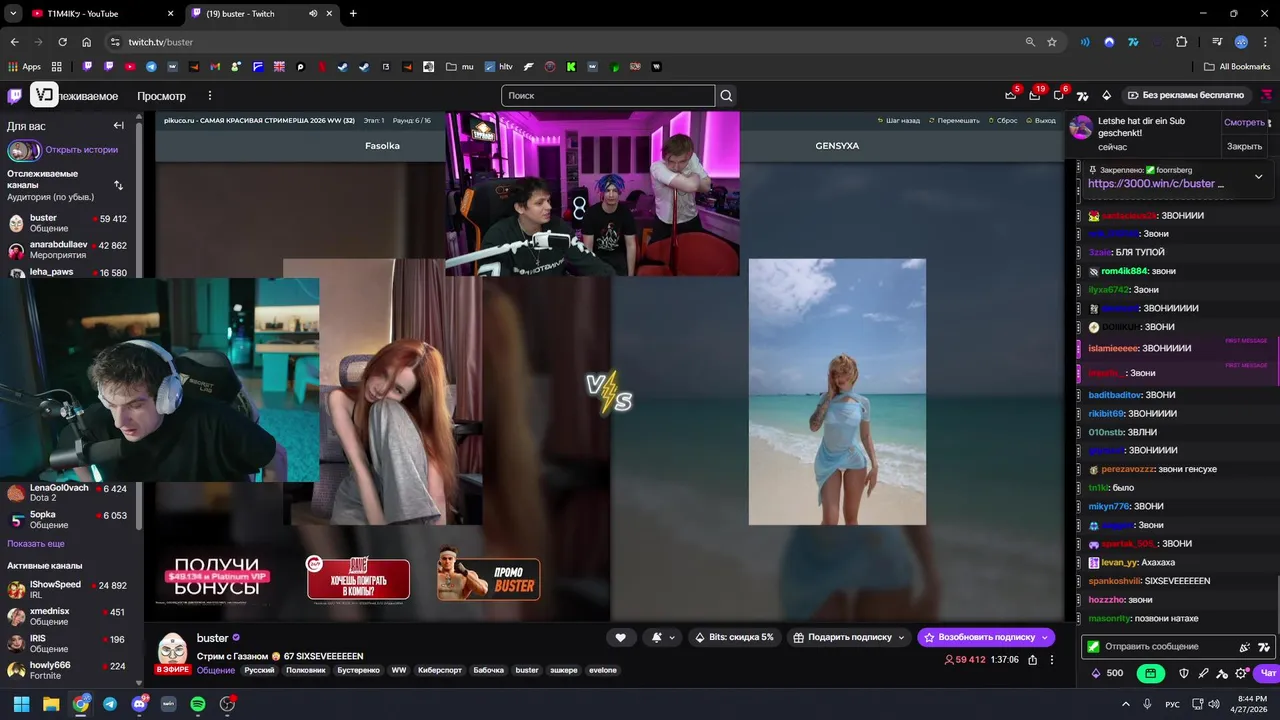Open Spotify from Windows taskbar

click(198, 704)
